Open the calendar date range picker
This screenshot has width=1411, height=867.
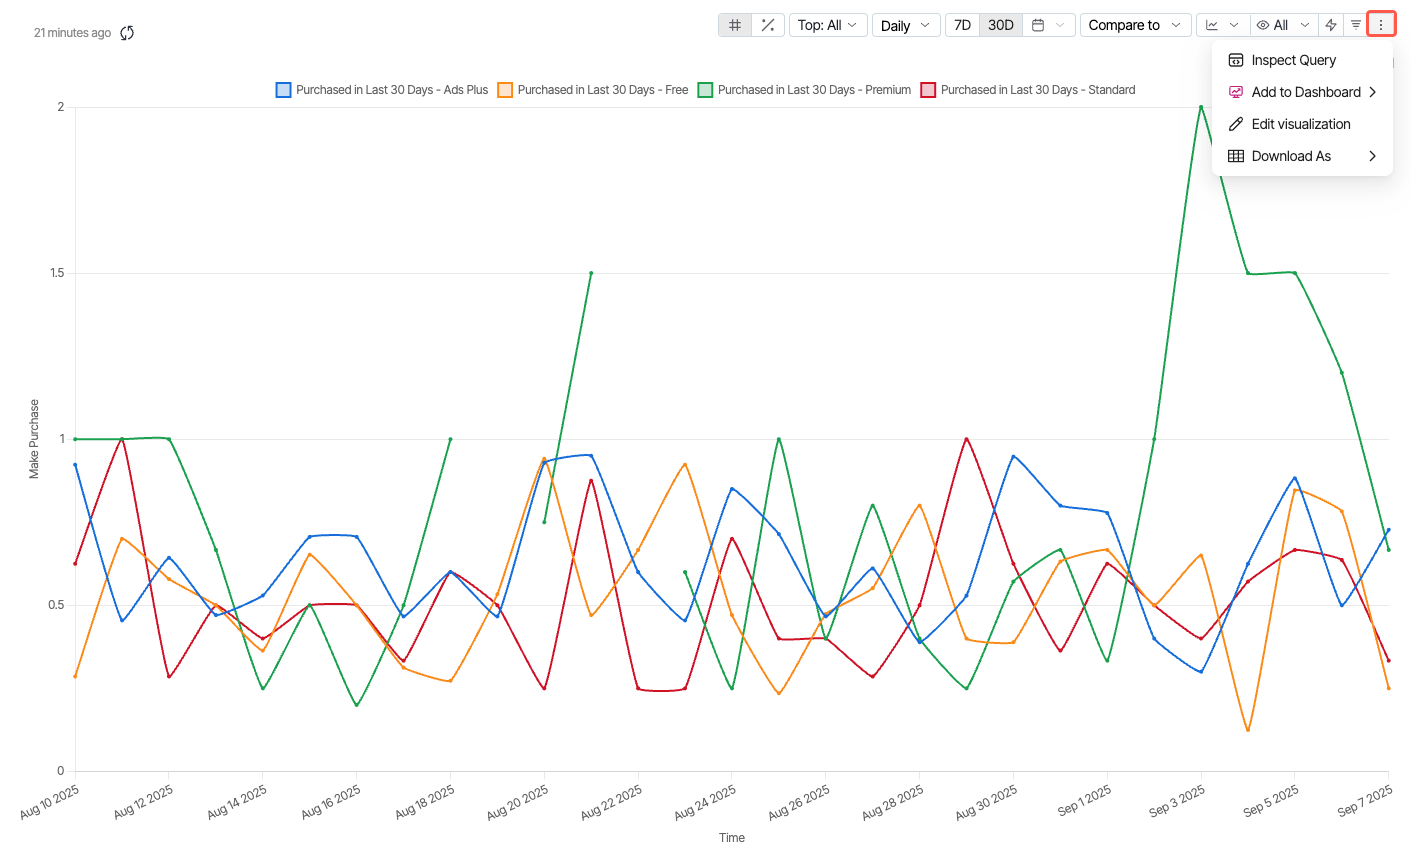(1049, 25)
